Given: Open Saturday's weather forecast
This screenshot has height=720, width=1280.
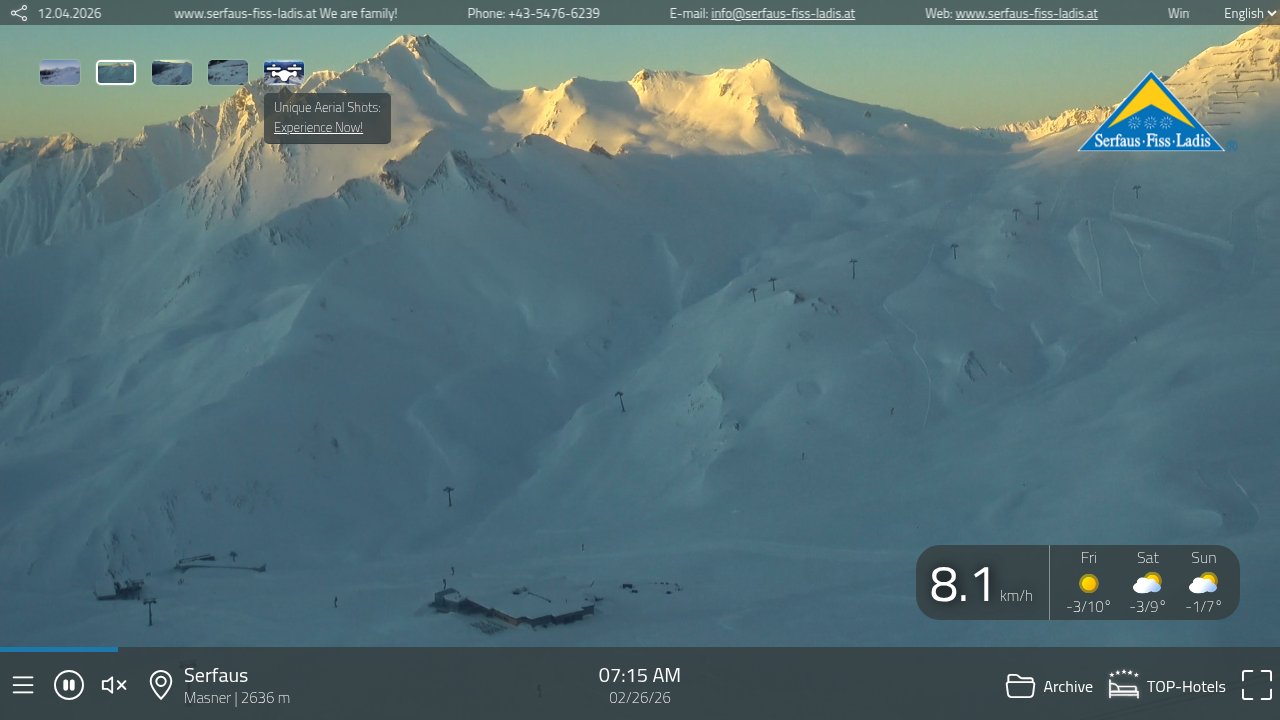Looking at the screenshot, I should (x=1147, y=582).
